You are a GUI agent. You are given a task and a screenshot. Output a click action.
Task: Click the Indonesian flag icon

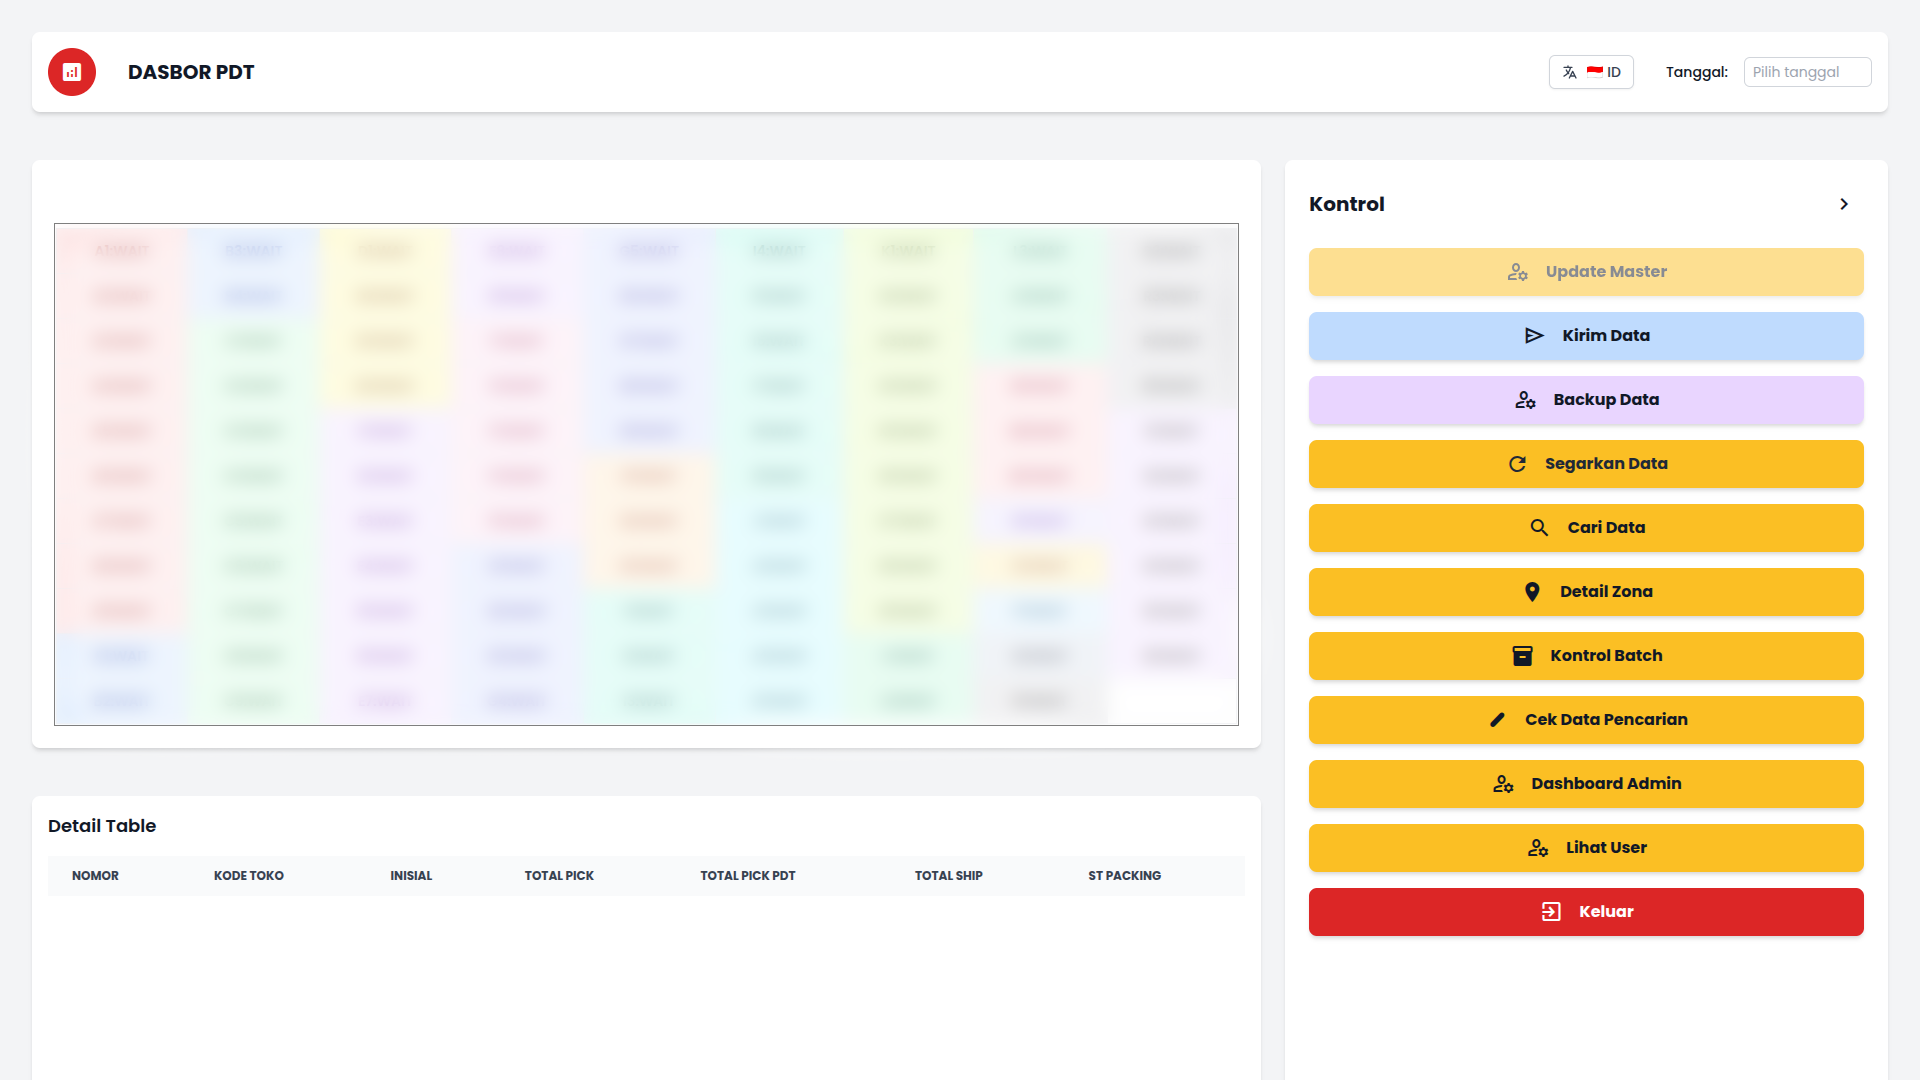[x=1595, y=72]
